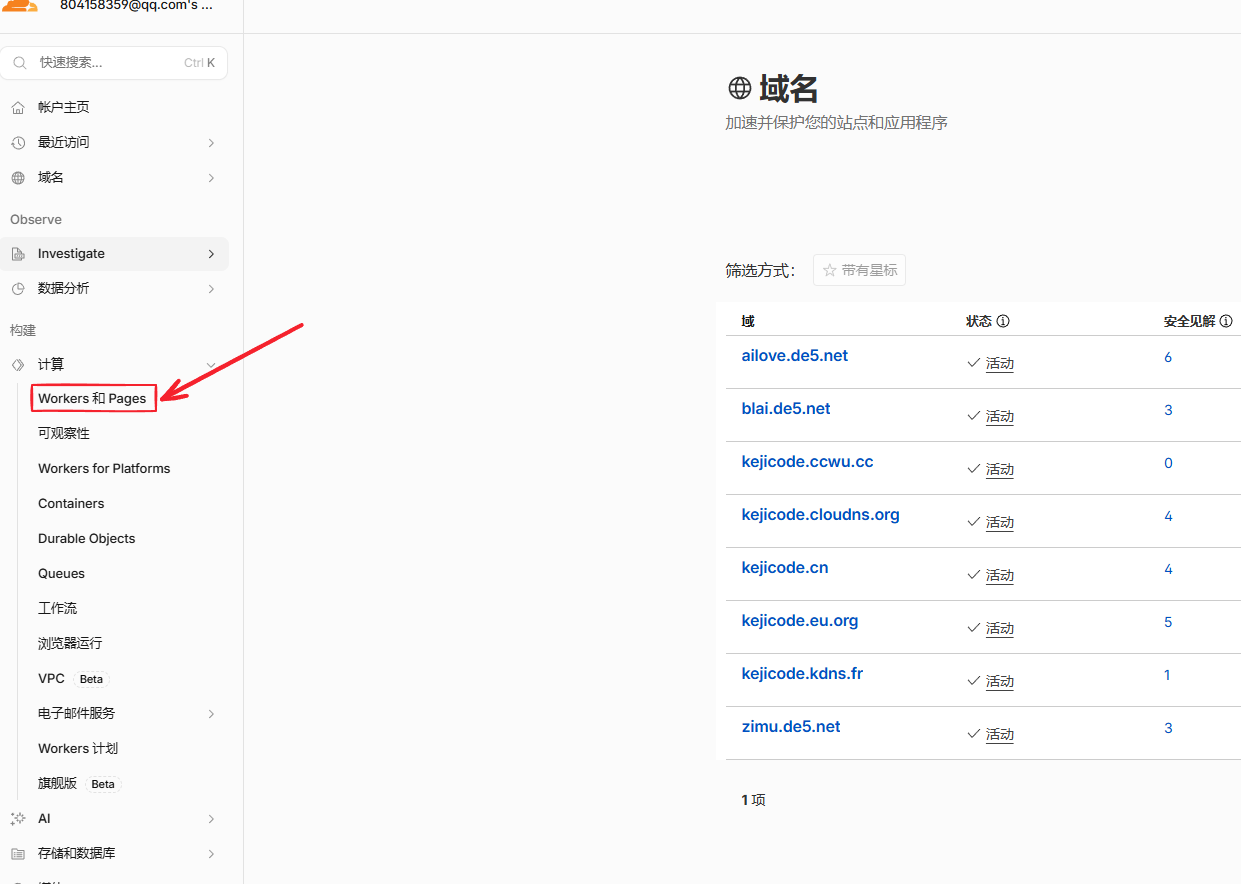This screenshot has width=1241, height=884.
Task: Click security insights count 5 for kejicode.eu.org
Action: coord(1168,622)
